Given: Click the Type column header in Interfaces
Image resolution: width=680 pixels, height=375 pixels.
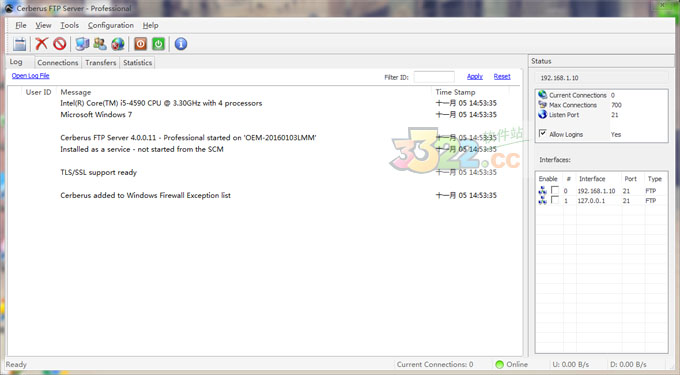Looking at the screenshot, I should pos(655,179).
